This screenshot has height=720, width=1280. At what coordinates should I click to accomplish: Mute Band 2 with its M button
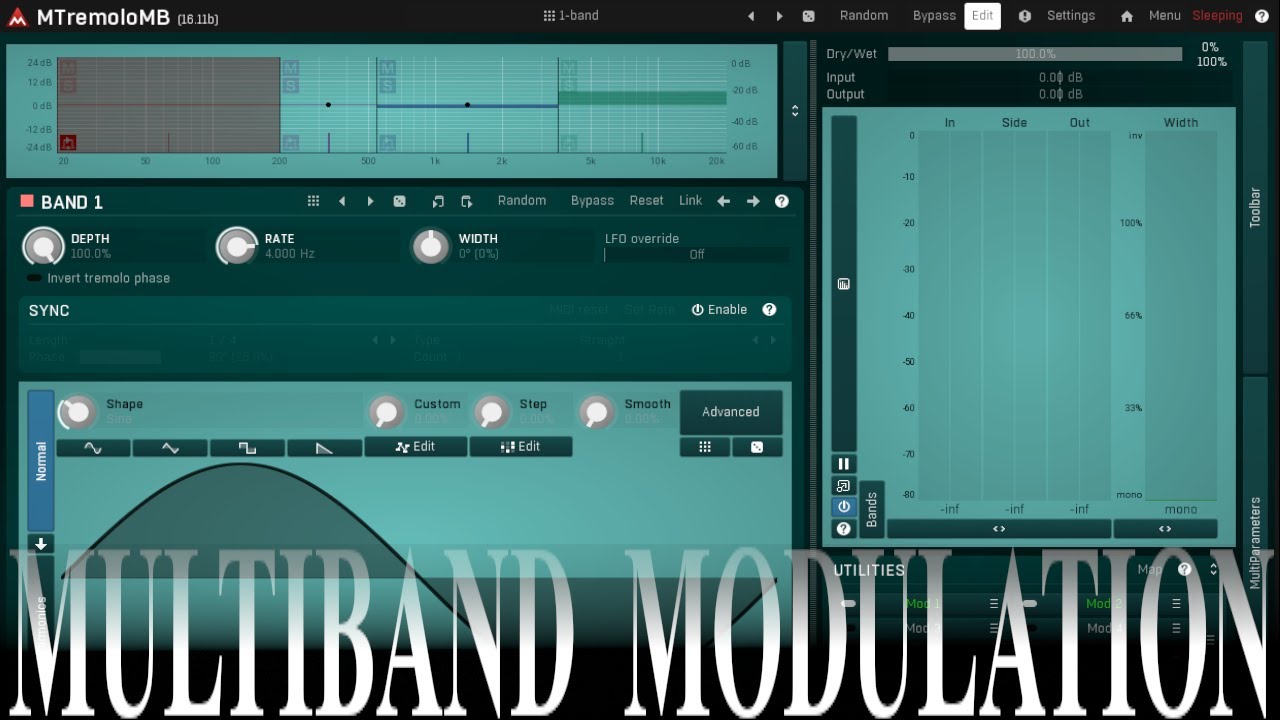pos(290,68)
